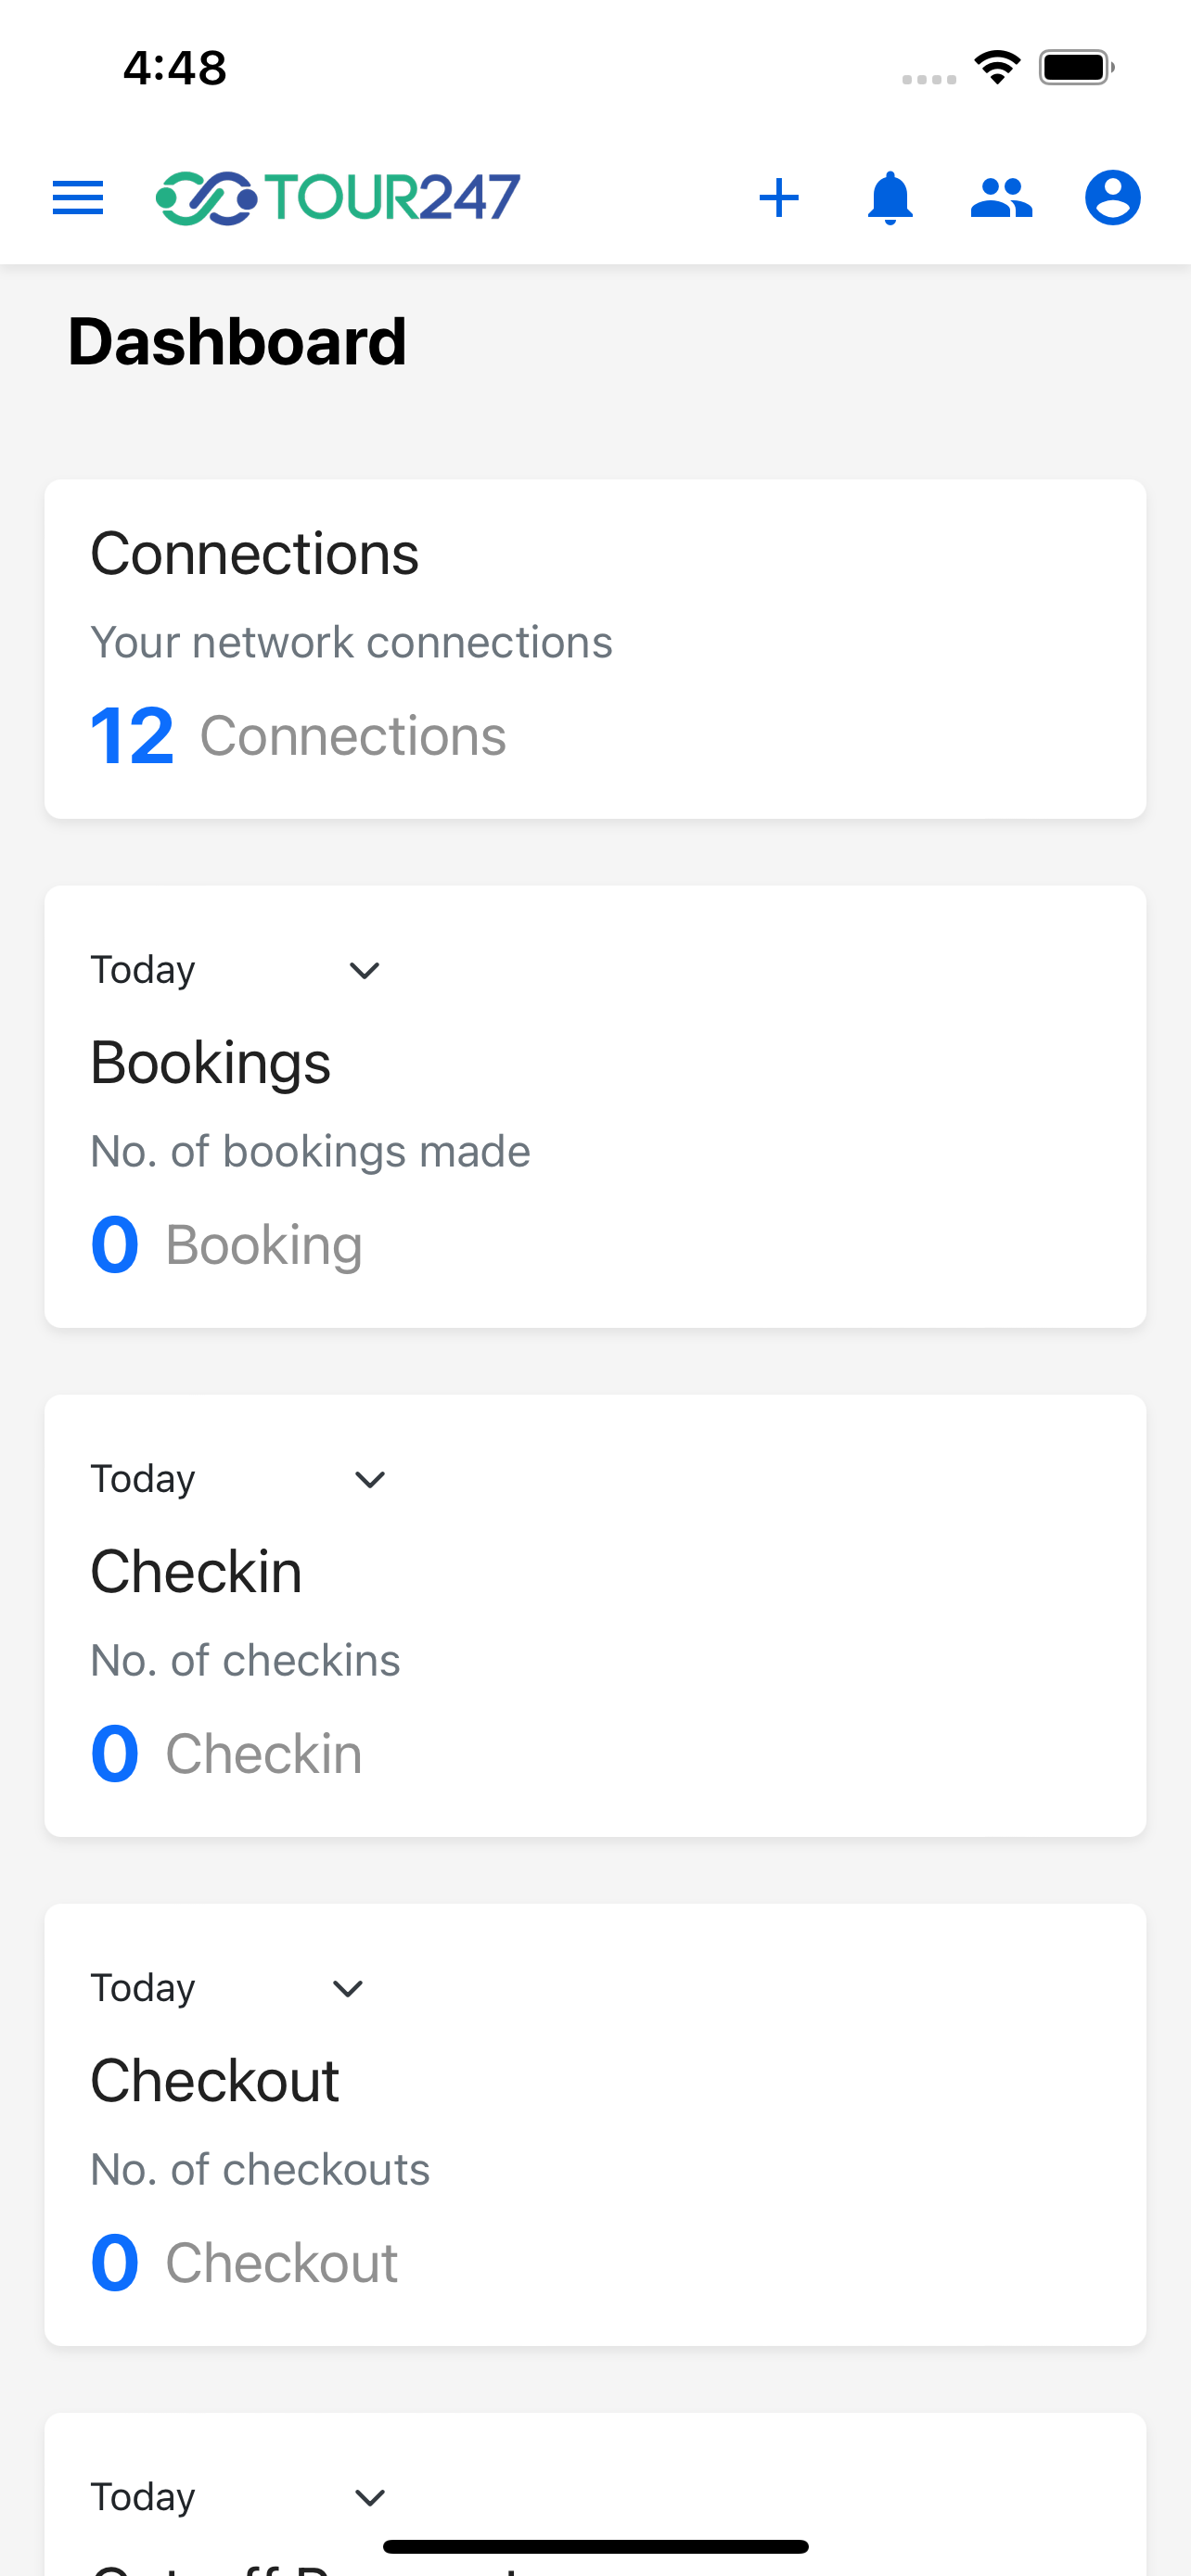Viewport: 1191px width, 2576px height.
Task: Expand the Bookings period dropdown chevron
Action: pyautogui.click(x=364, y=970)
